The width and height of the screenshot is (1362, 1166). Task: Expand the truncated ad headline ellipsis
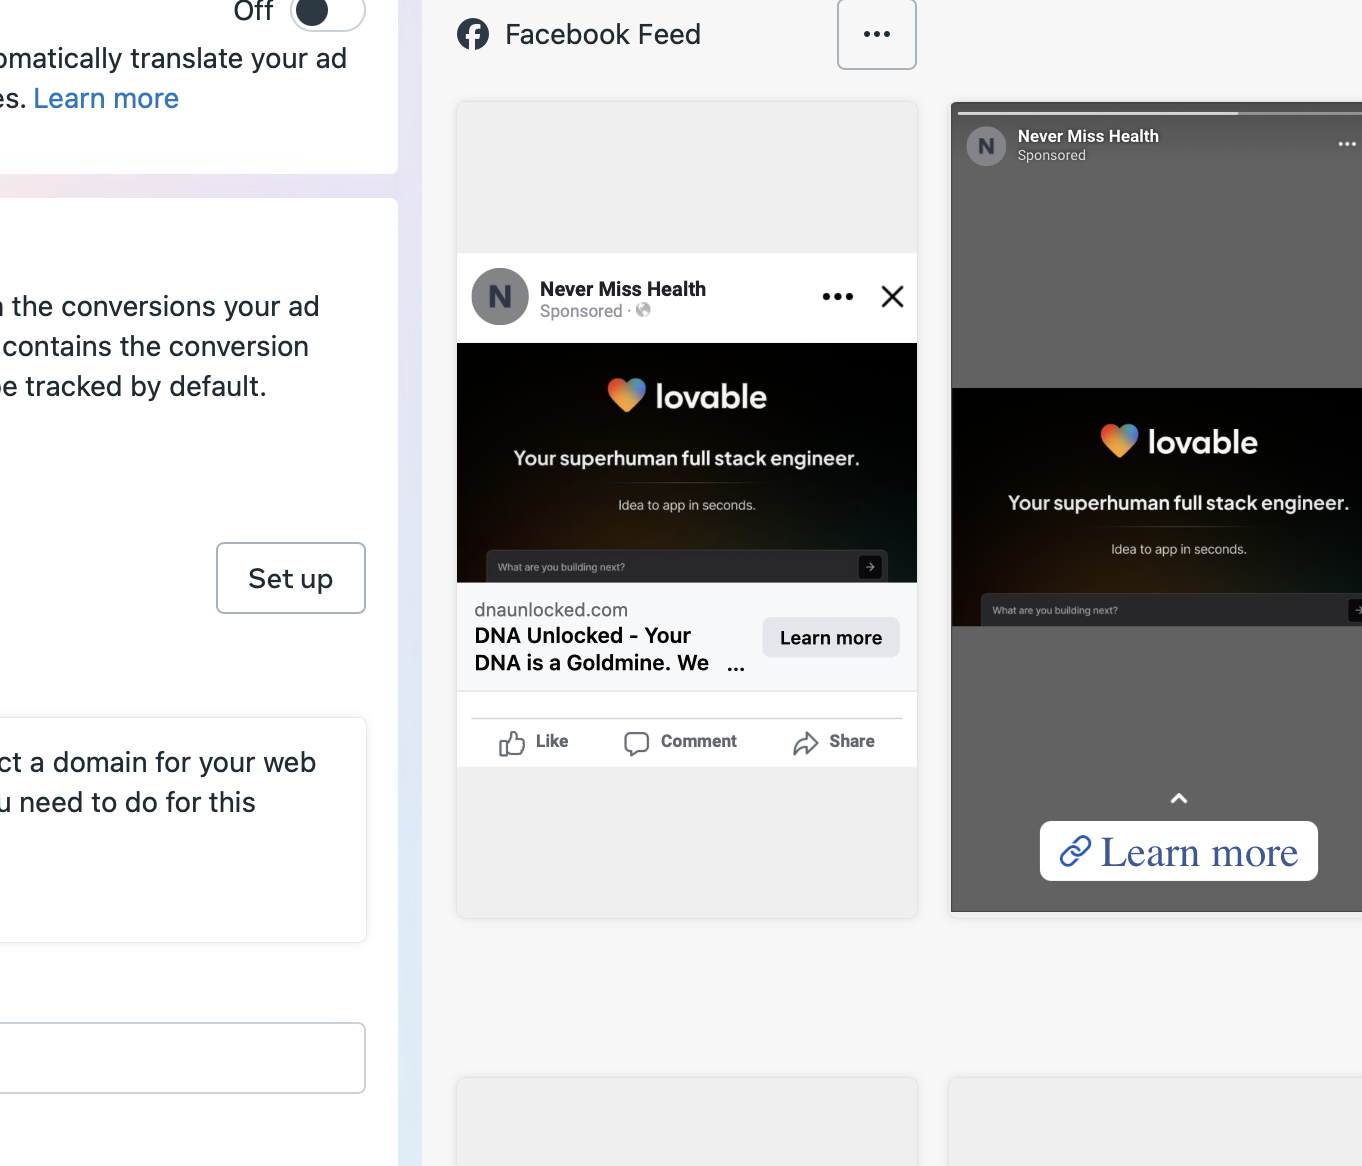pos(736,666)
